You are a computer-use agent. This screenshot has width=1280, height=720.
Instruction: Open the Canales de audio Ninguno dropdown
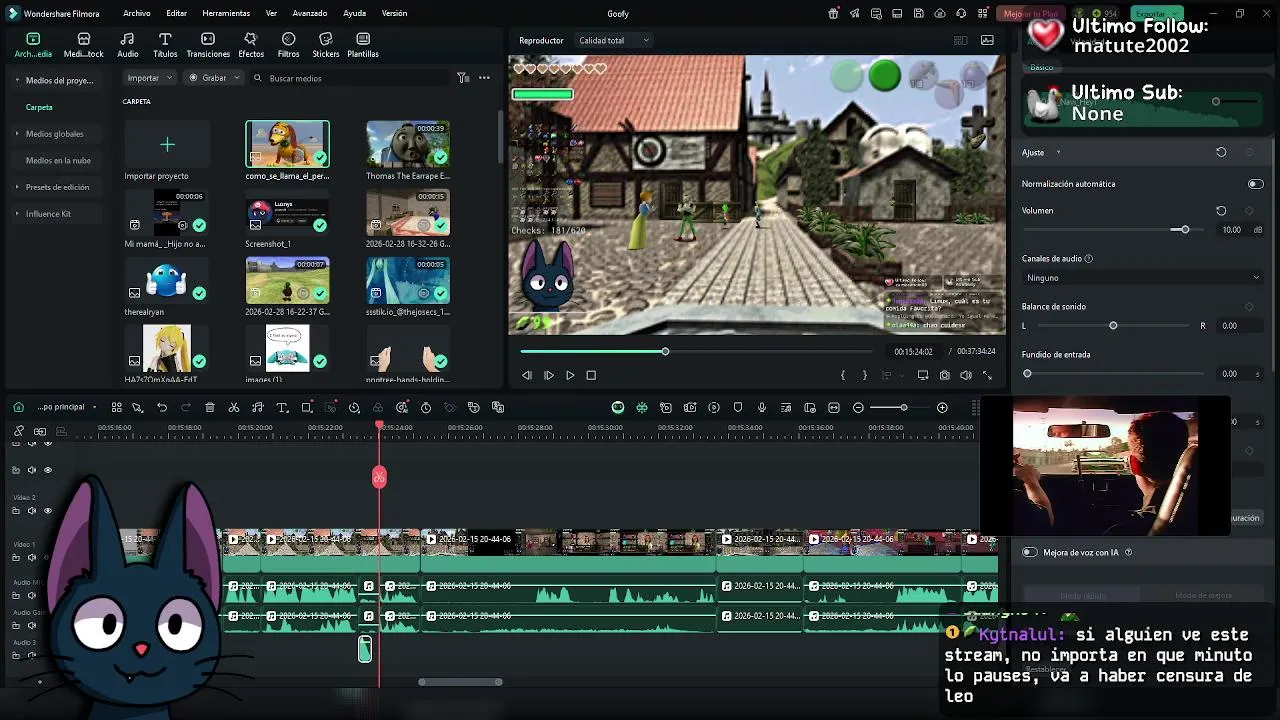pyautogui.click(x=1141, y=277)
